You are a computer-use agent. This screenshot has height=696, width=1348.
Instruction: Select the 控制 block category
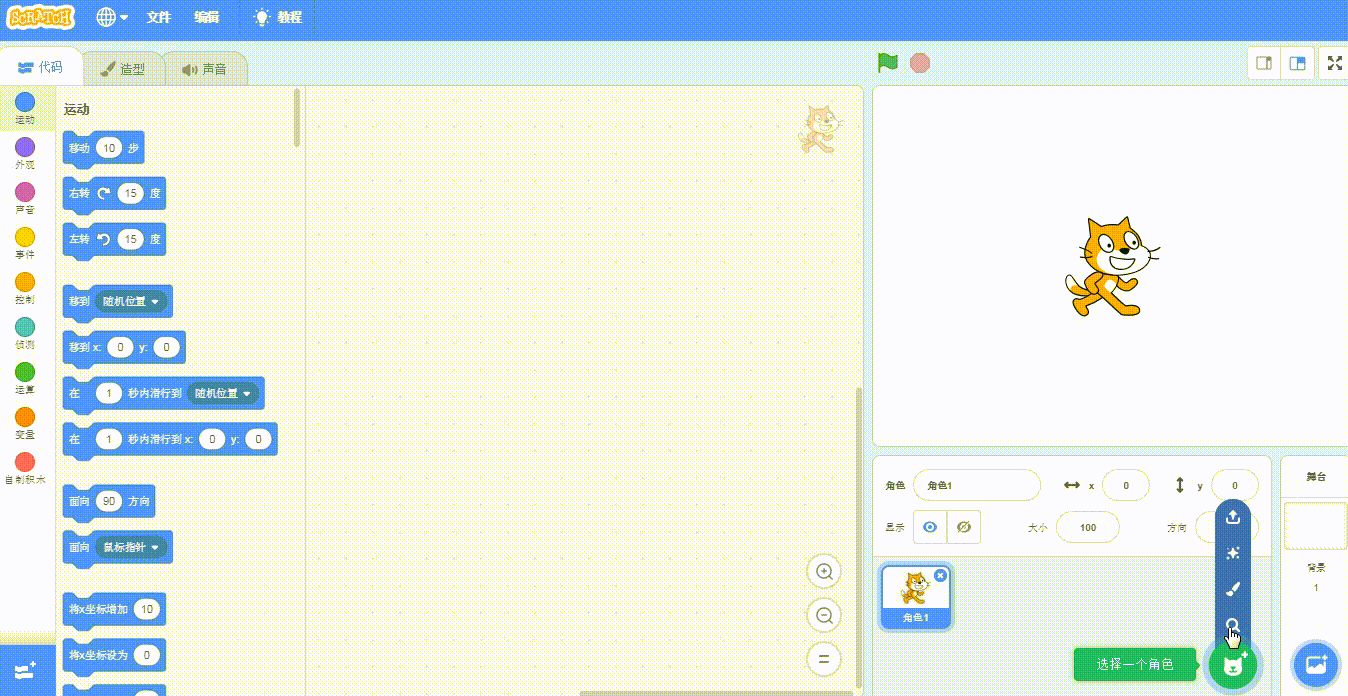25,288
